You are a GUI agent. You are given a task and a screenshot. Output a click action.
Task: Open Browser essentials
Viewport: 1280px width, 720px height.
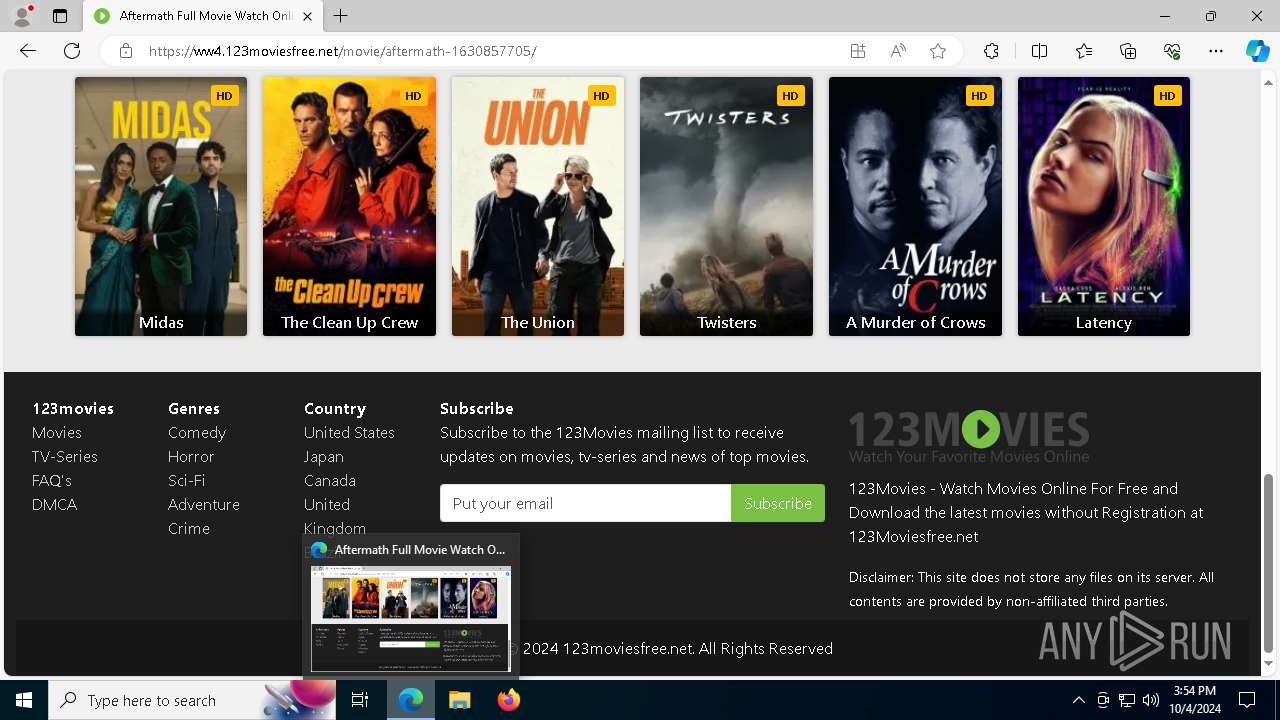[1172, 51]
